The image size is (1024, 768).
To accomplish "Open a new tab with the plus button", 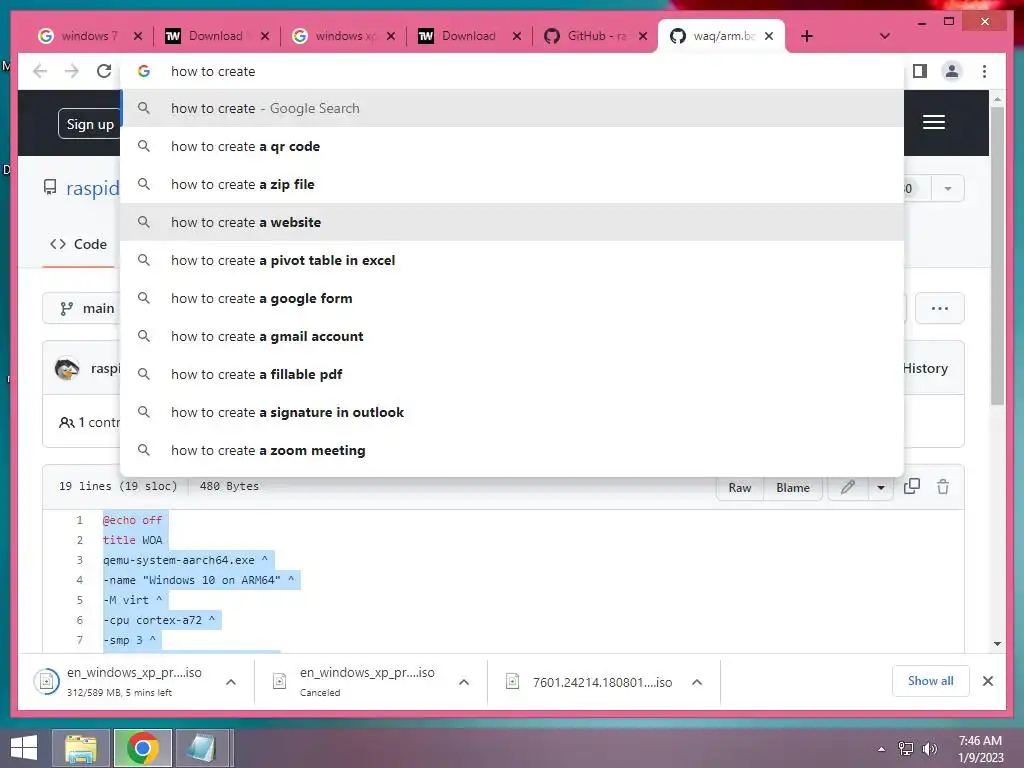I will 807,36.
